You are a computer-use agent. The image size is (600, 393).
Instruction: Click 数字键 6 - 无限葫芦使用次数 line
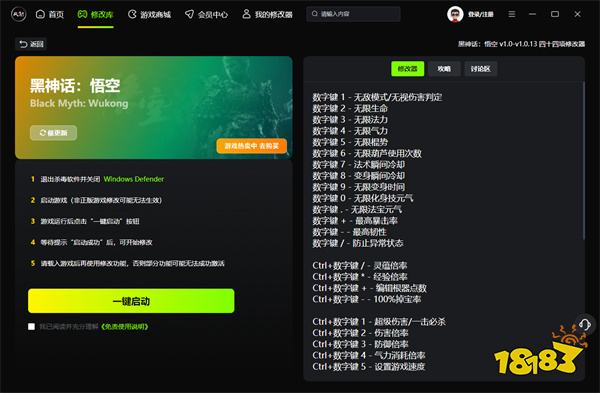coord(367,153)
